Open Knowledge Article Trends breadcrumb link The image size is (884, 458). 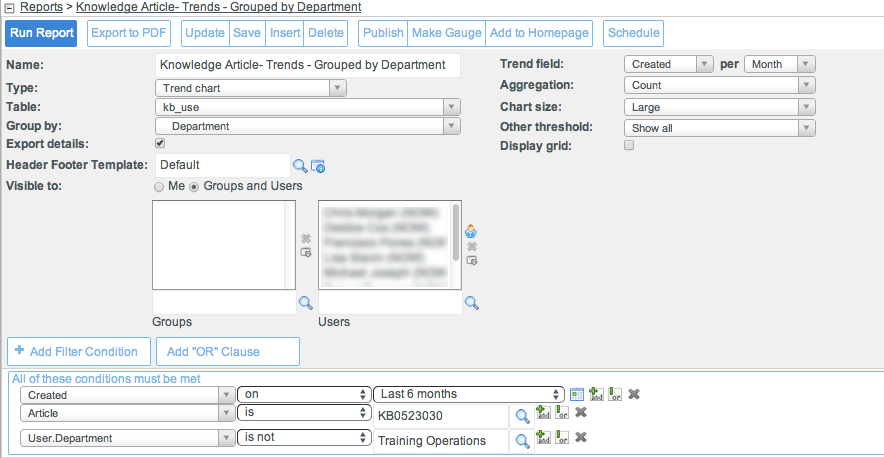pyautogui.click(x=219, y=7)
